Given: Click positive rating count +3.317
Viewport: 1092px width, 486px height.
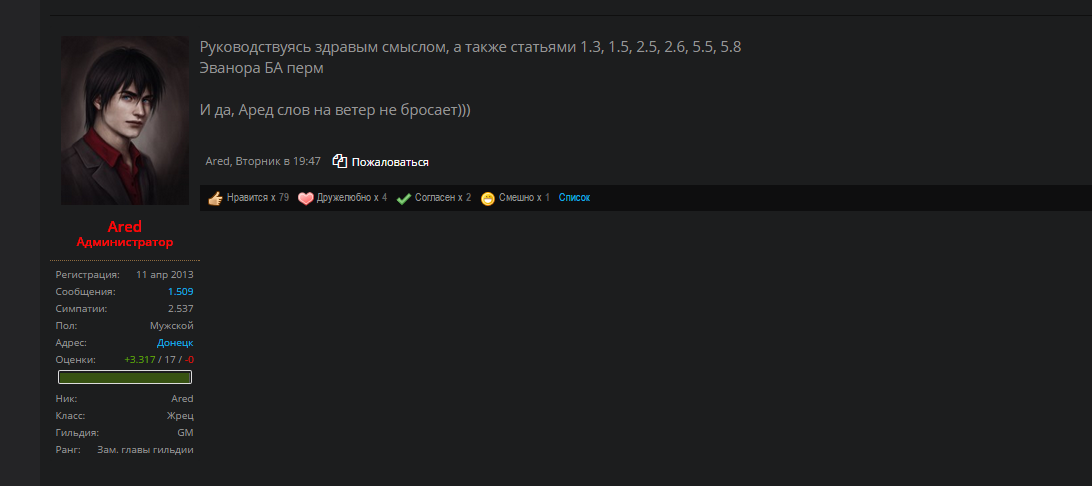Looking at the screenshot, I should point(139,359).
